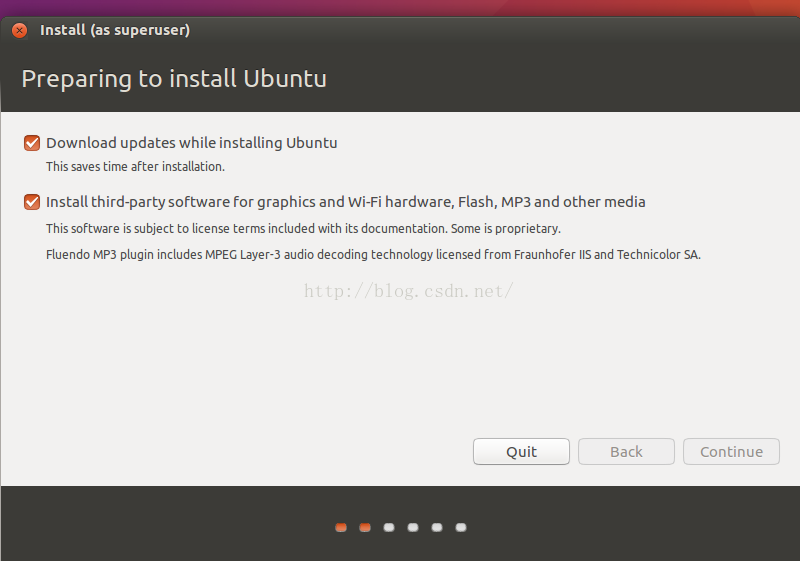The image size is (800, 561).
Task: Toggle Install third-party software checkbox
Action: pos(32,202)
